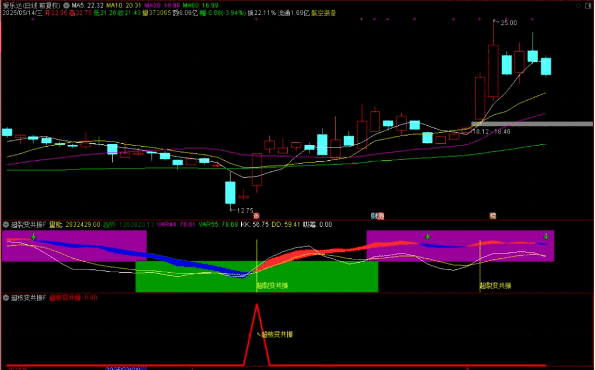Click the blue highlighted date on time axis

[x=126, y=368]
